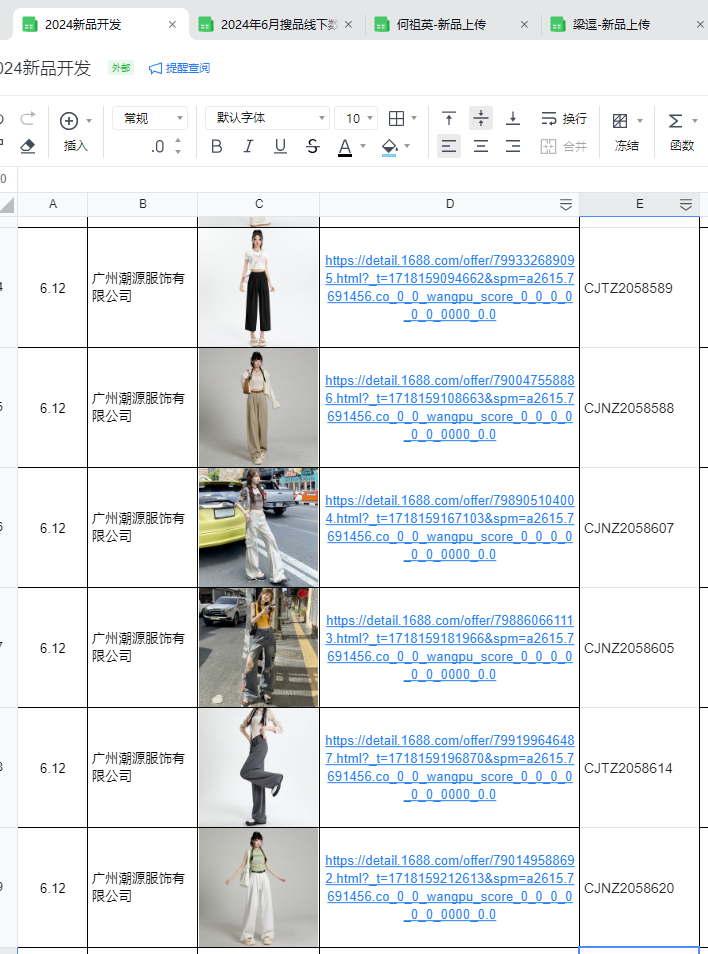Screen dimensions: 708x954
Task: Toggle bold formatting
Action: point(217,147)
